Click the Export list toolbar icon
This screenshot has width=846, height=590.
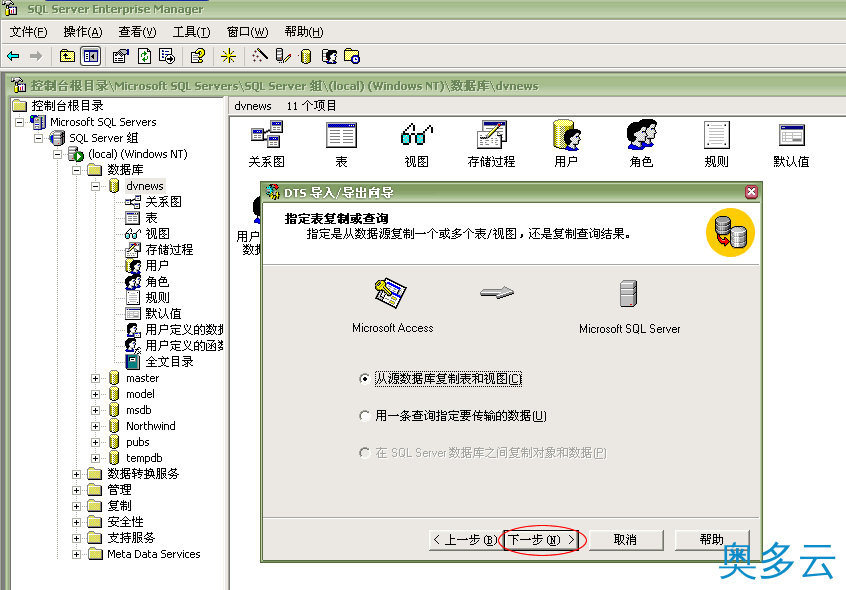click(x=167, y=56)
